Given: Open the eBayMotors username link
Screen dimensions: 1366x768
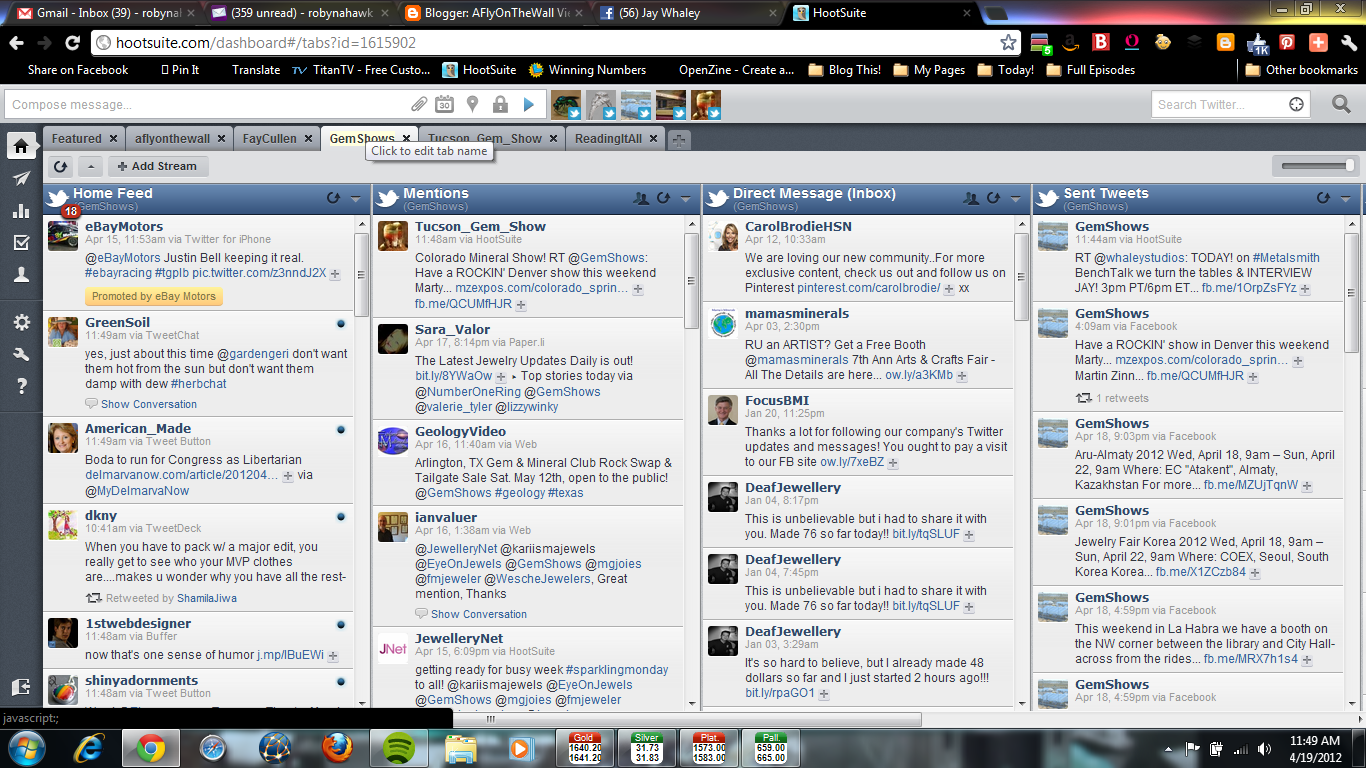Looking at the screenshot, I should tap(124, 226).
